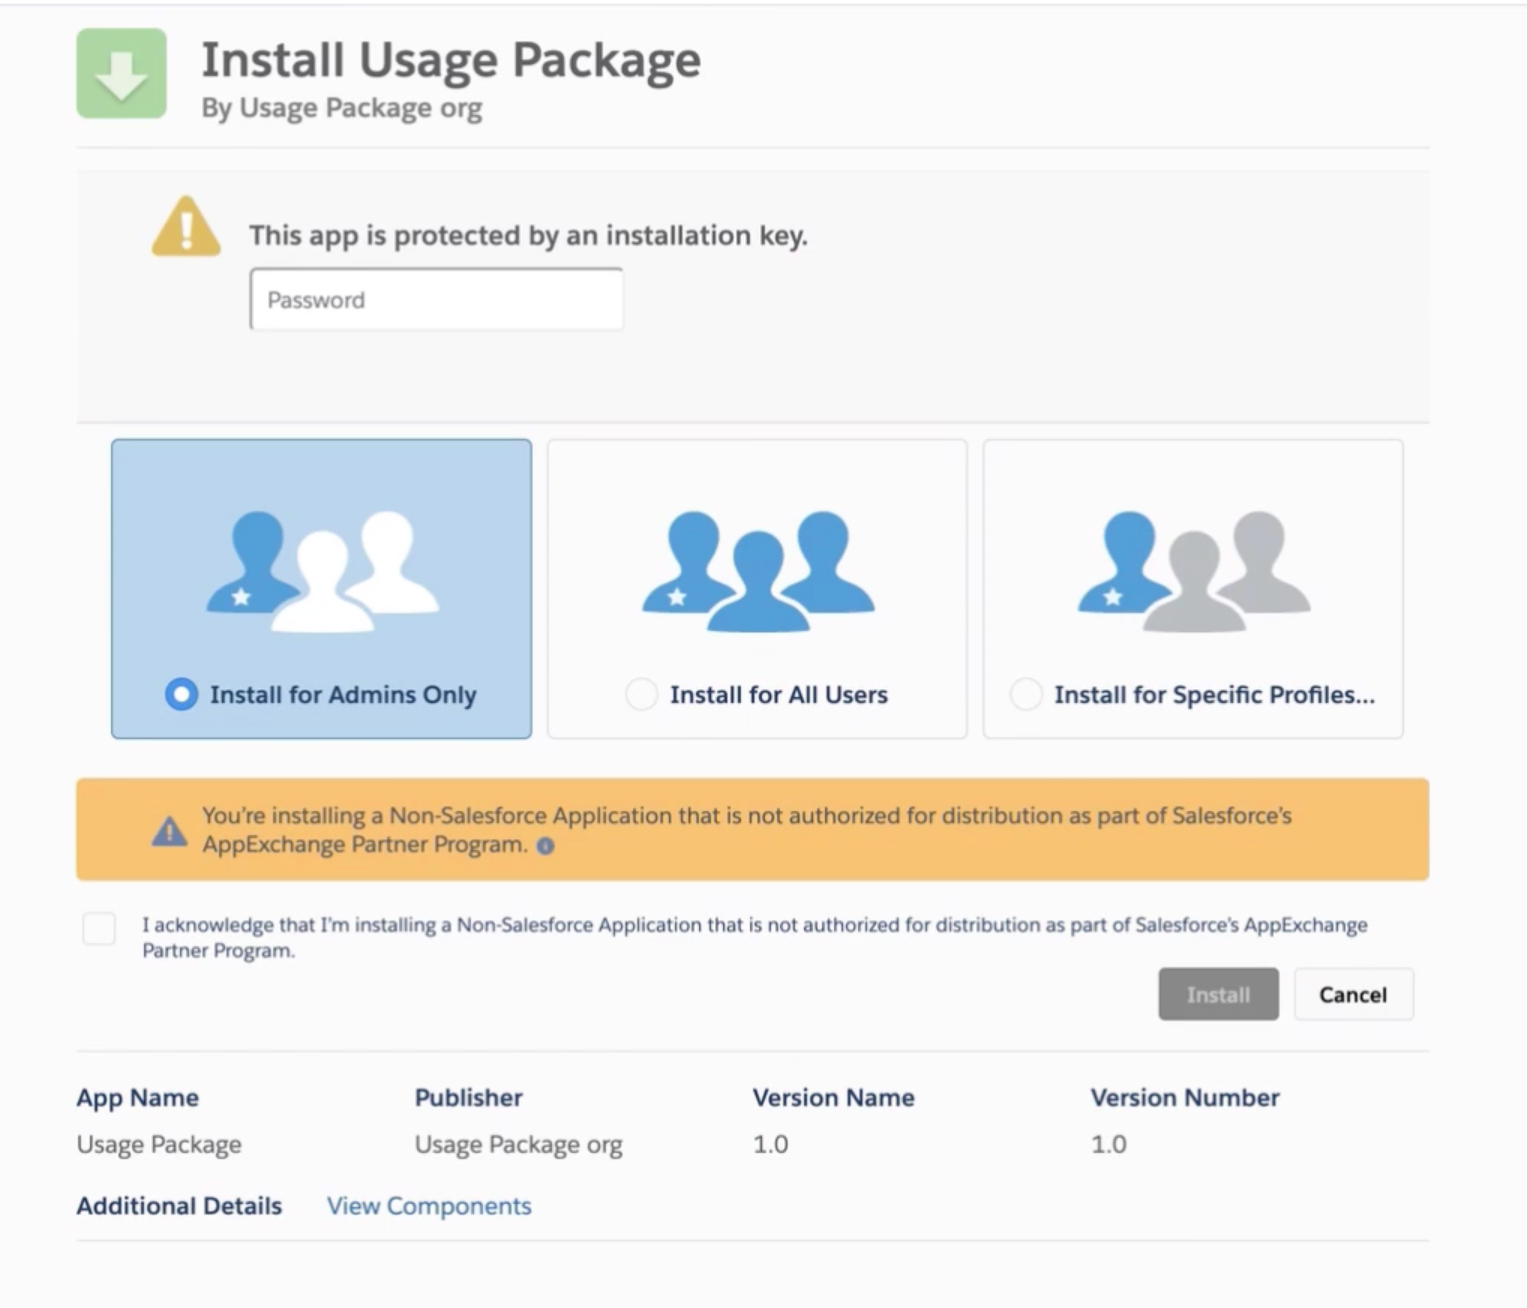The width and height of the screenshot is (1527, 1308).
Task: Click the warning triangle in orange banner
Action: pos(169,831)
